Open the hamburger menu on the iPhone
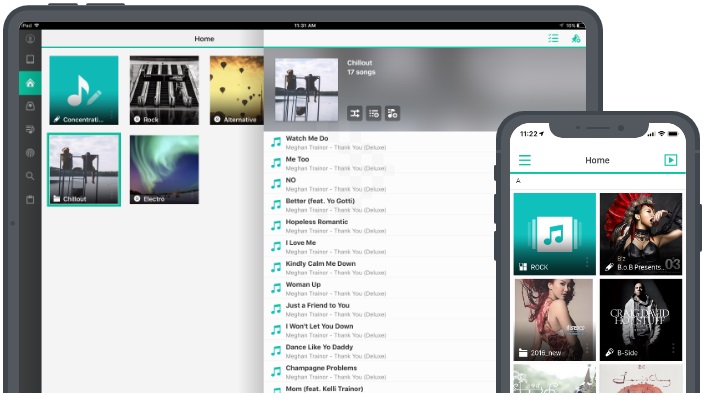Screen dimensions: 706x395 (x=525, y=160)
